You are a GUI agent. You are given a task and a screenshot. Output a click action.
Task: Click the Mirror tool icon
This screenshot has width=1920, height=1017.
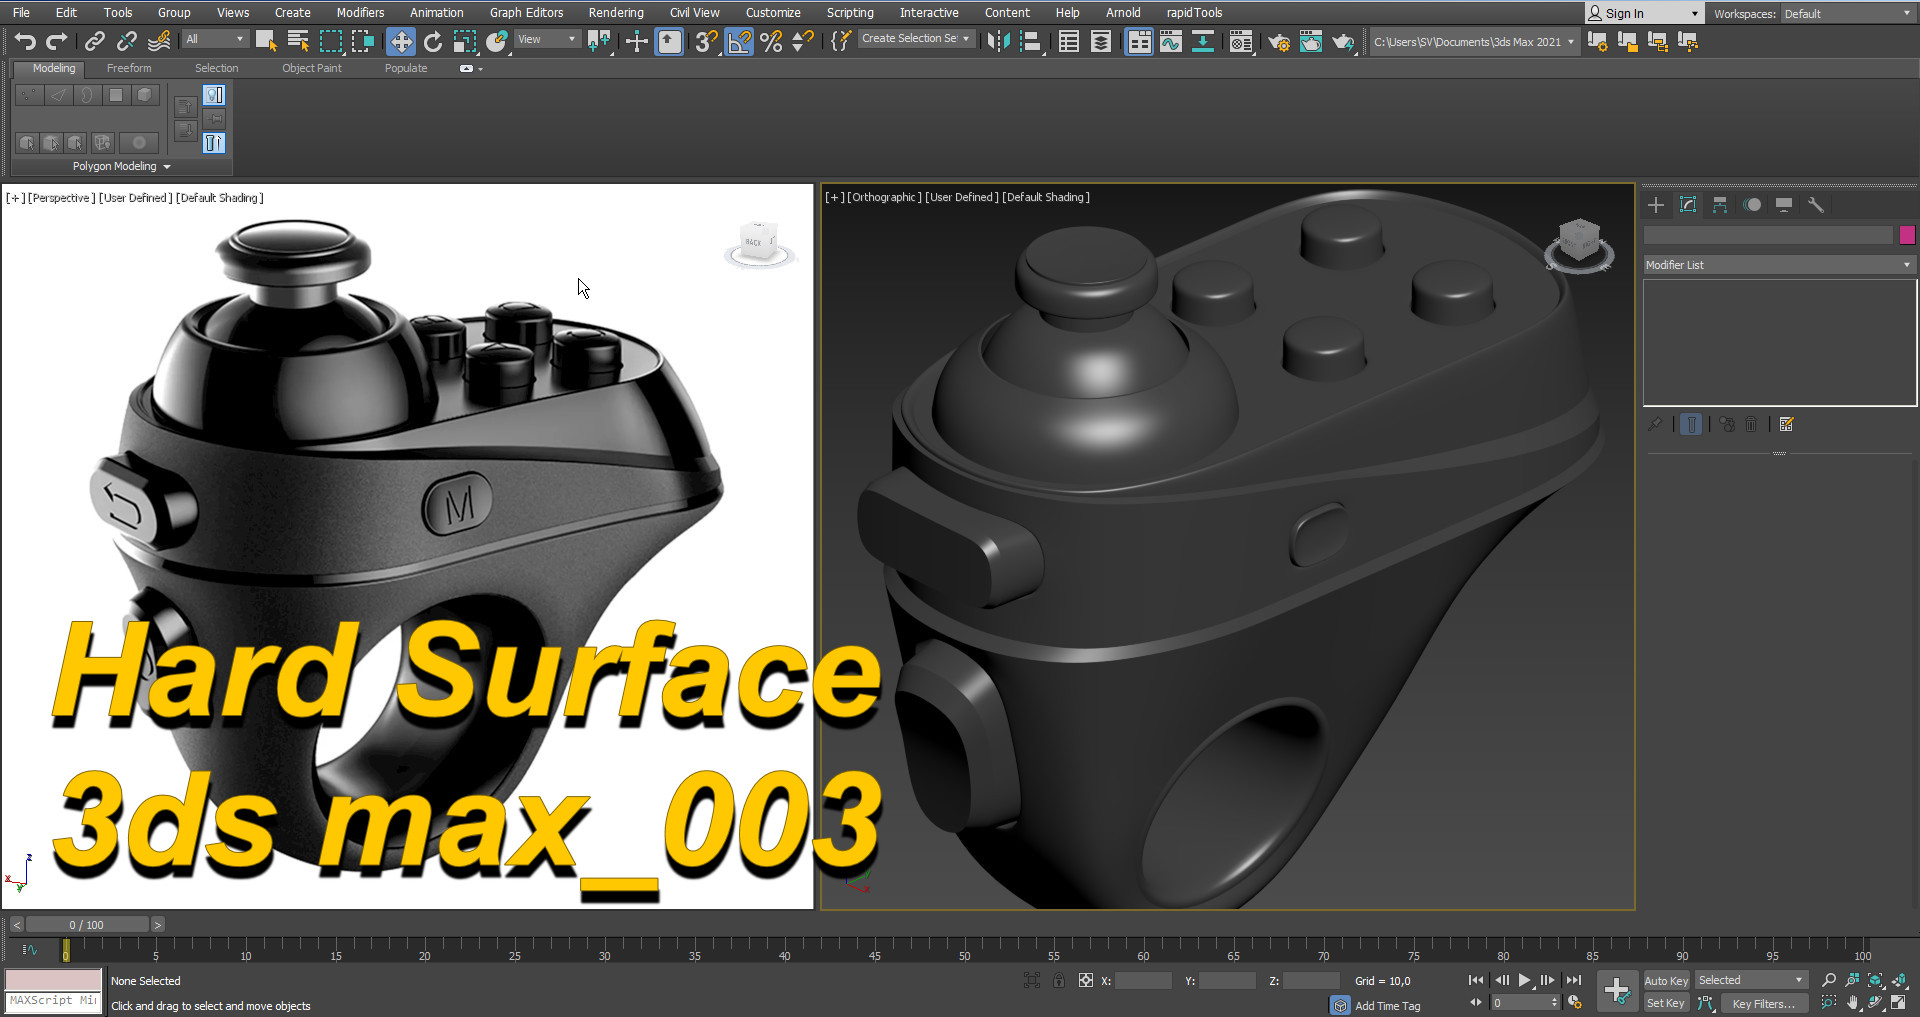click(x=998, y=41)
